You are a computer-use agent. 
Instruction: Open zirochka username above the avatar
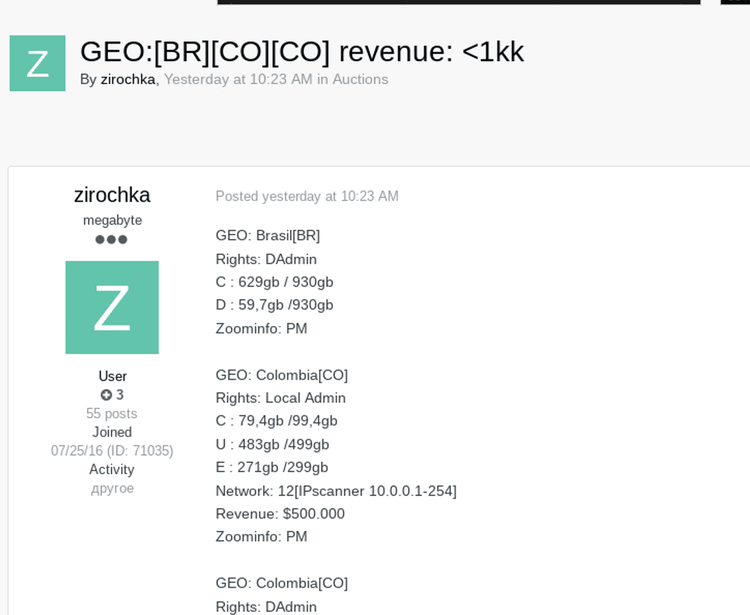pyautogui.click(x=112, y=195)
